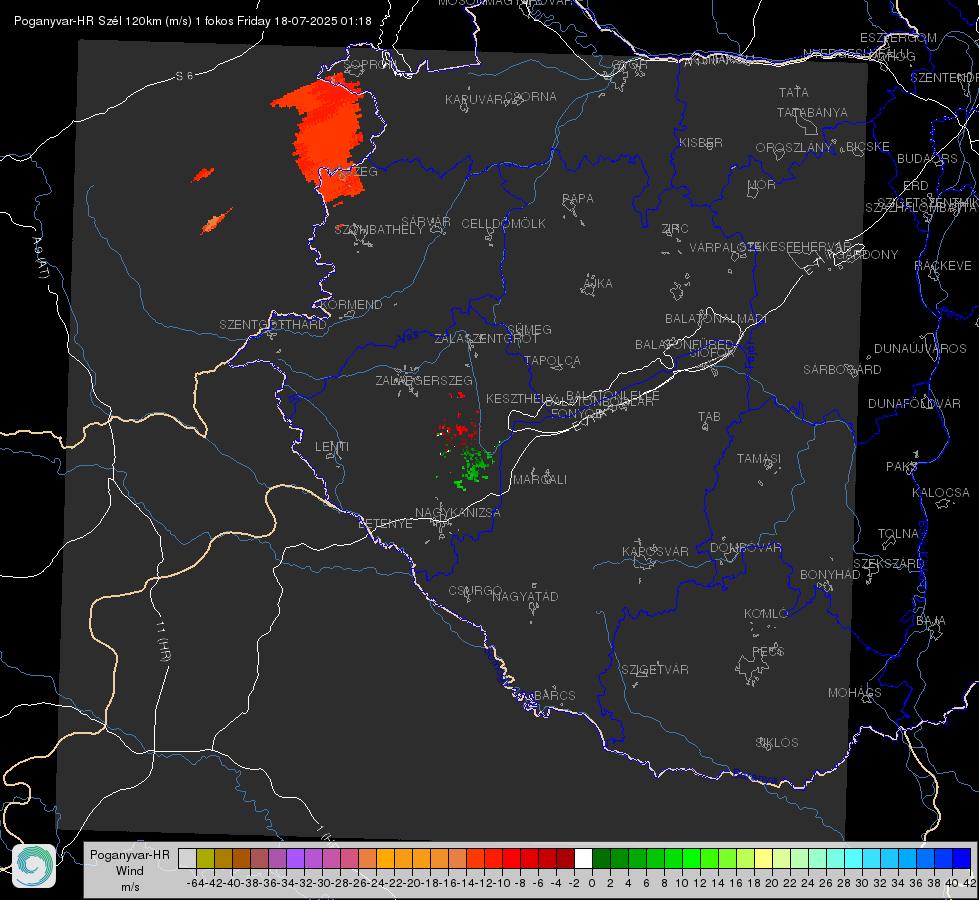Click the RACKEVE city label
Viewport: 979px width, 900px height.
point(943,266)
